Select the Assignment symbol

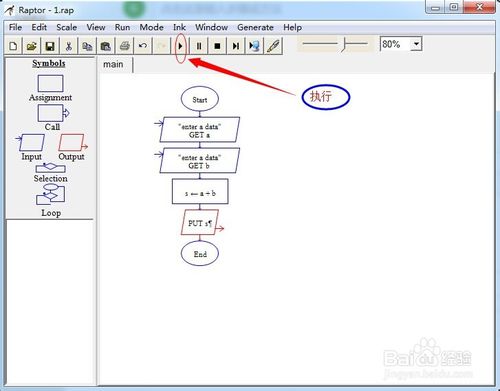pyautogui.click(x=50, y=88)
